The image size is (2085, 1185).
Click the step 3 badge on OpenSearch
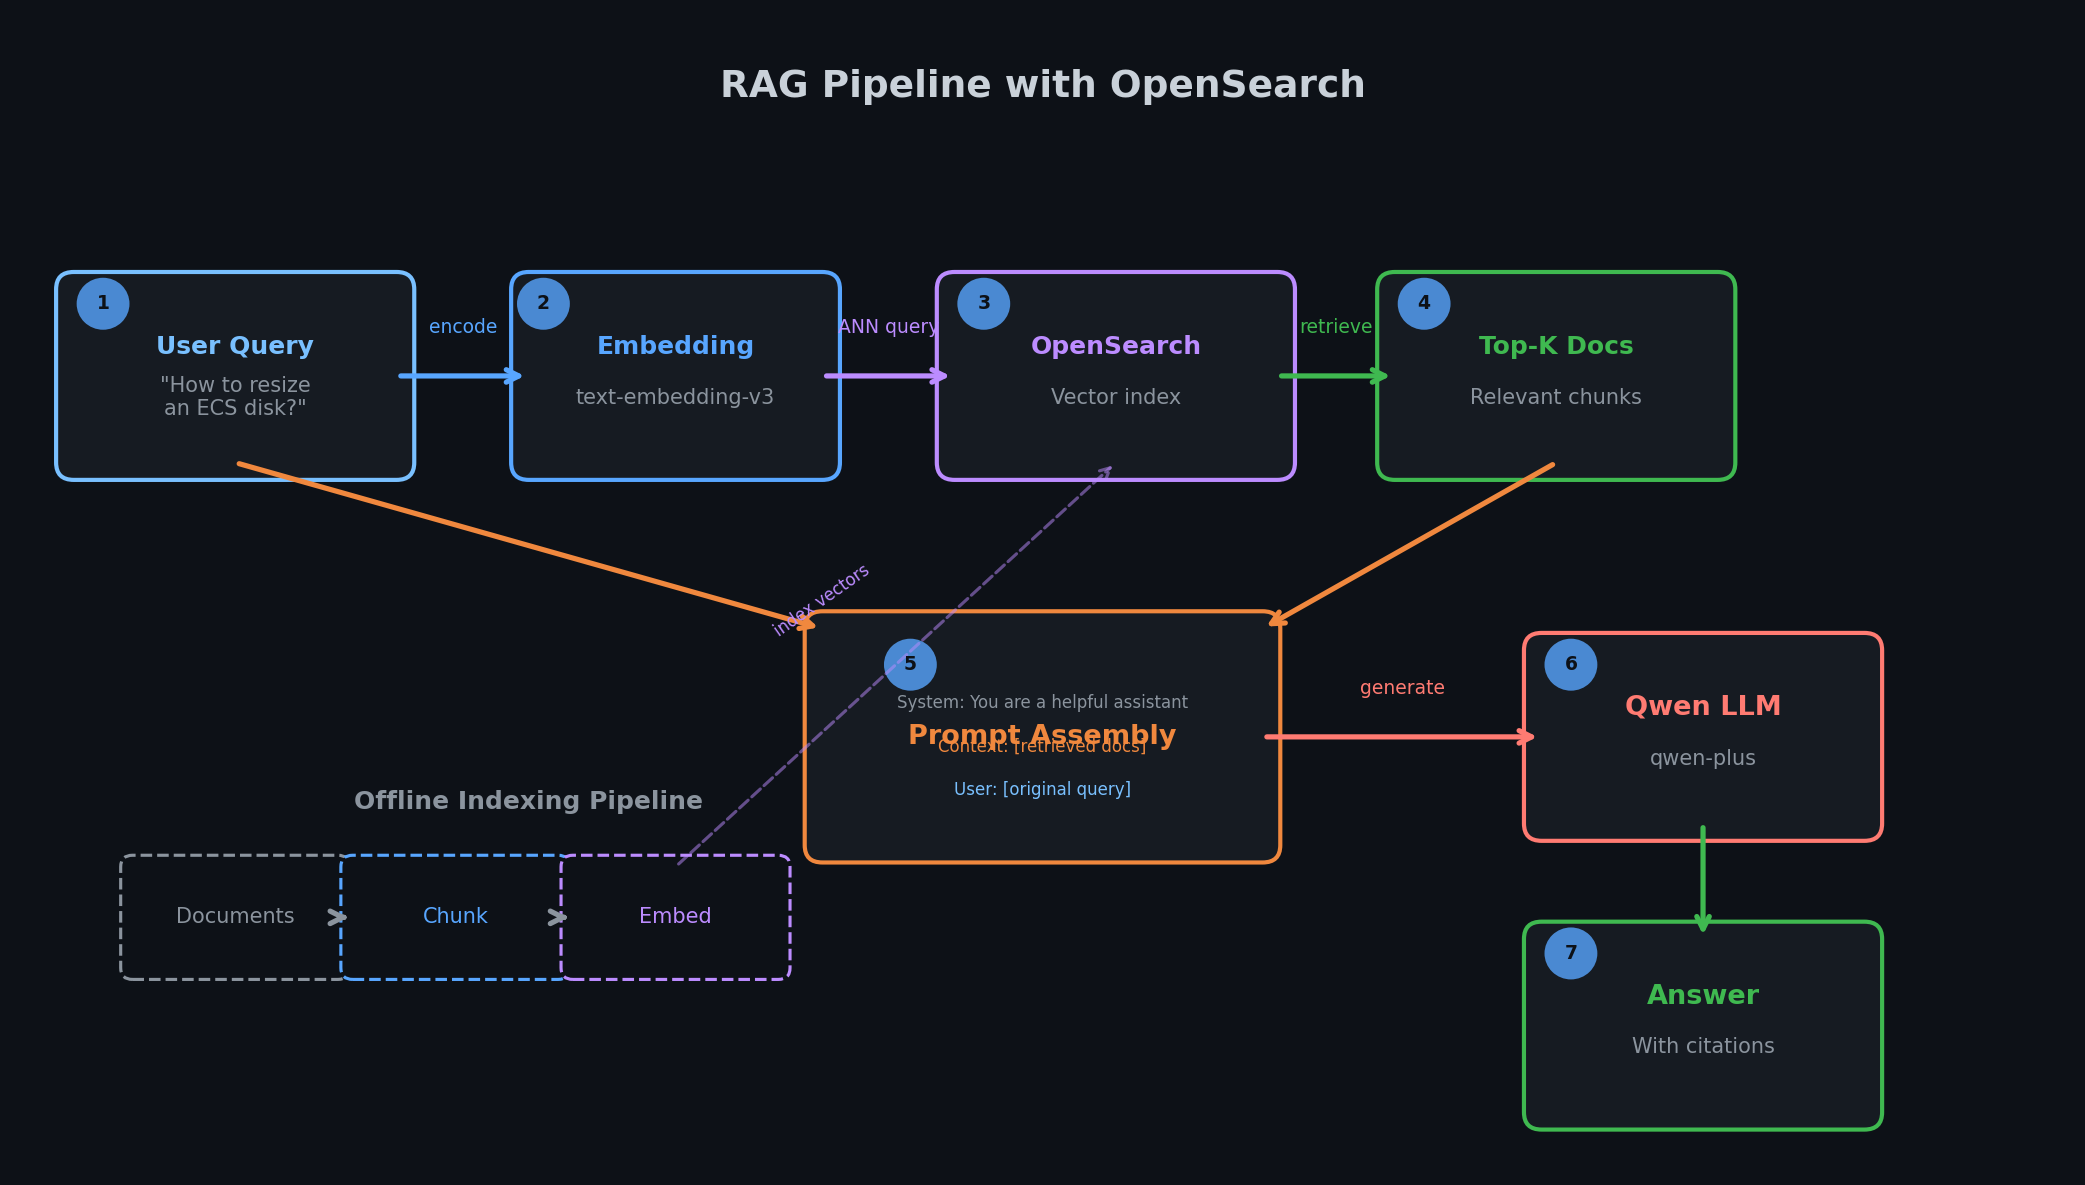coord(984,304)
